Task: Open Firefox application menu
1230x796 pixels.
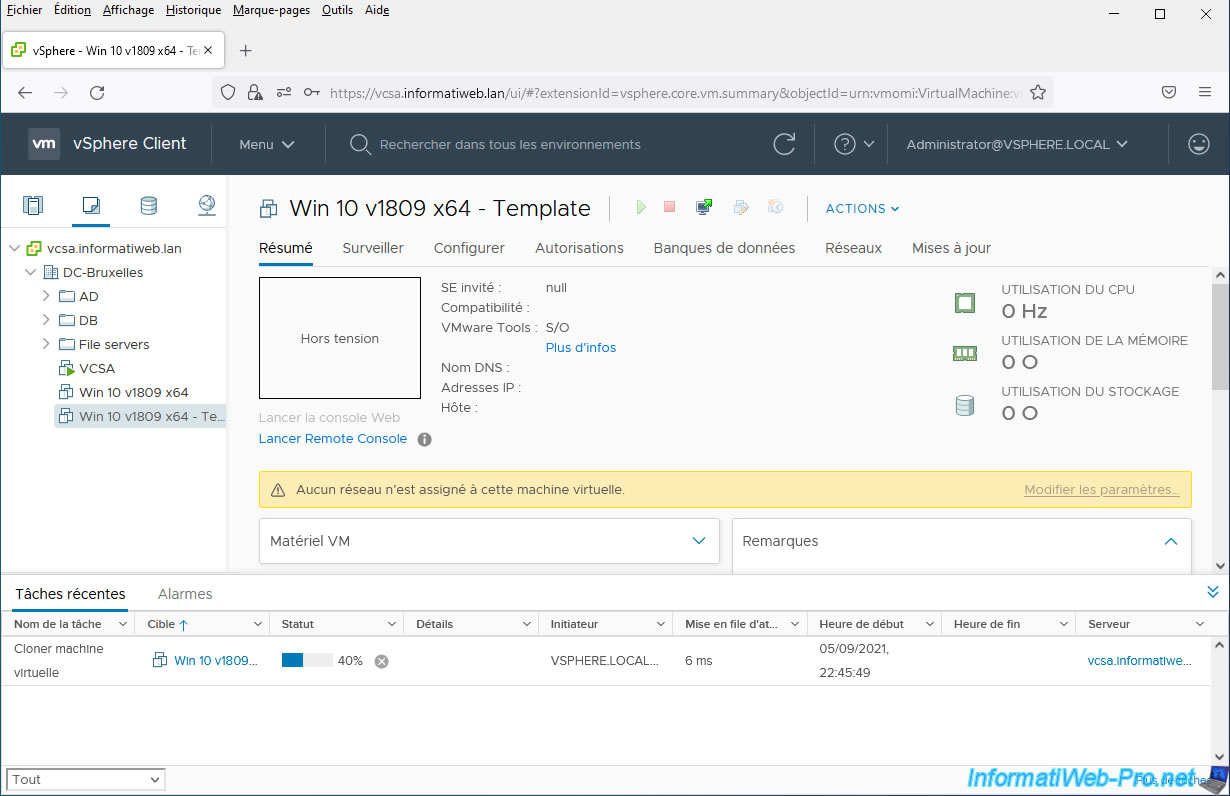Action: click(1205, 92)
